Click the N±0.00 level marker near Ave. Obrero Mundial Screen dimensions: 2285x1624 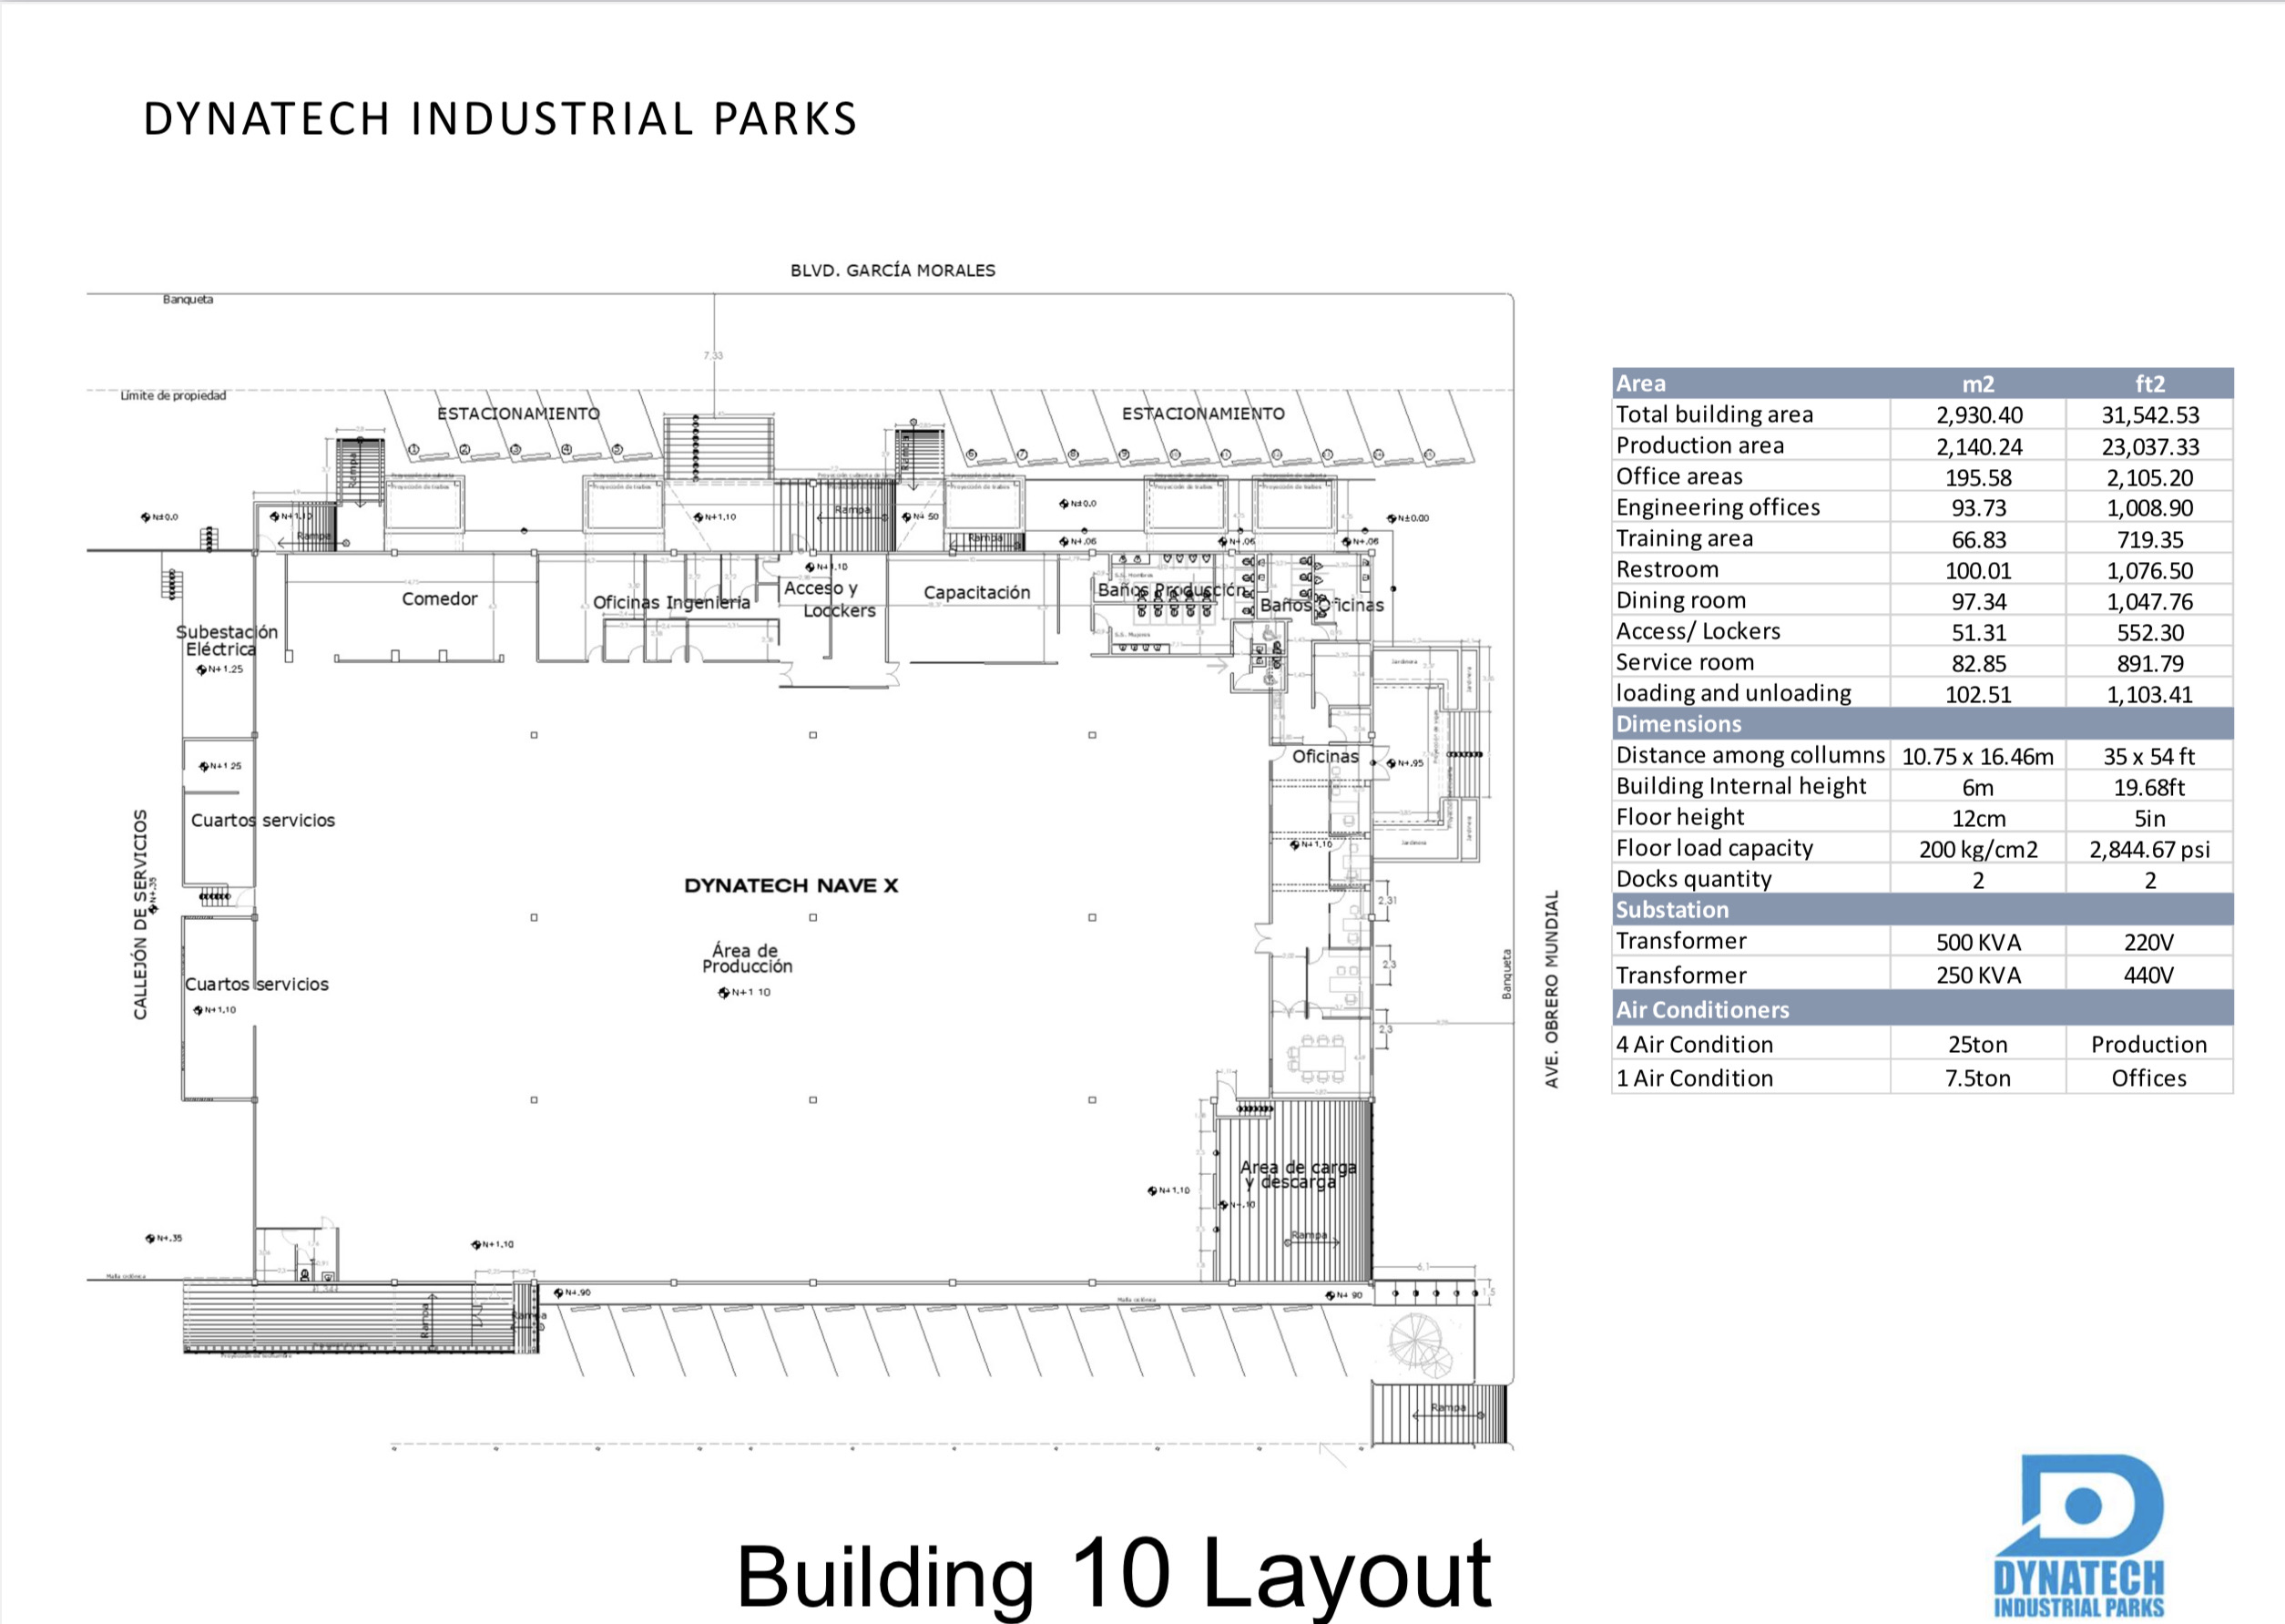click(1408, 518)
